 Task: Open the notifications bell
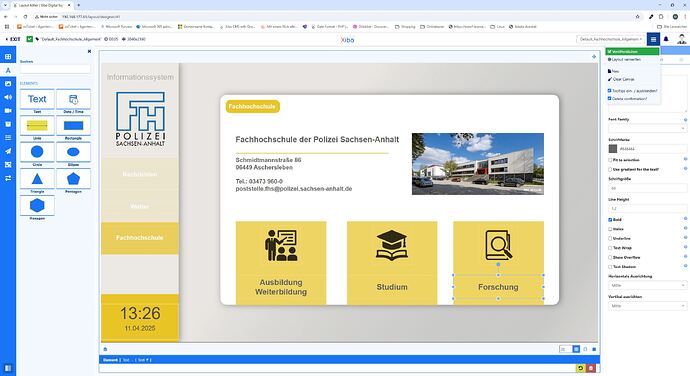tap(666, 39)
